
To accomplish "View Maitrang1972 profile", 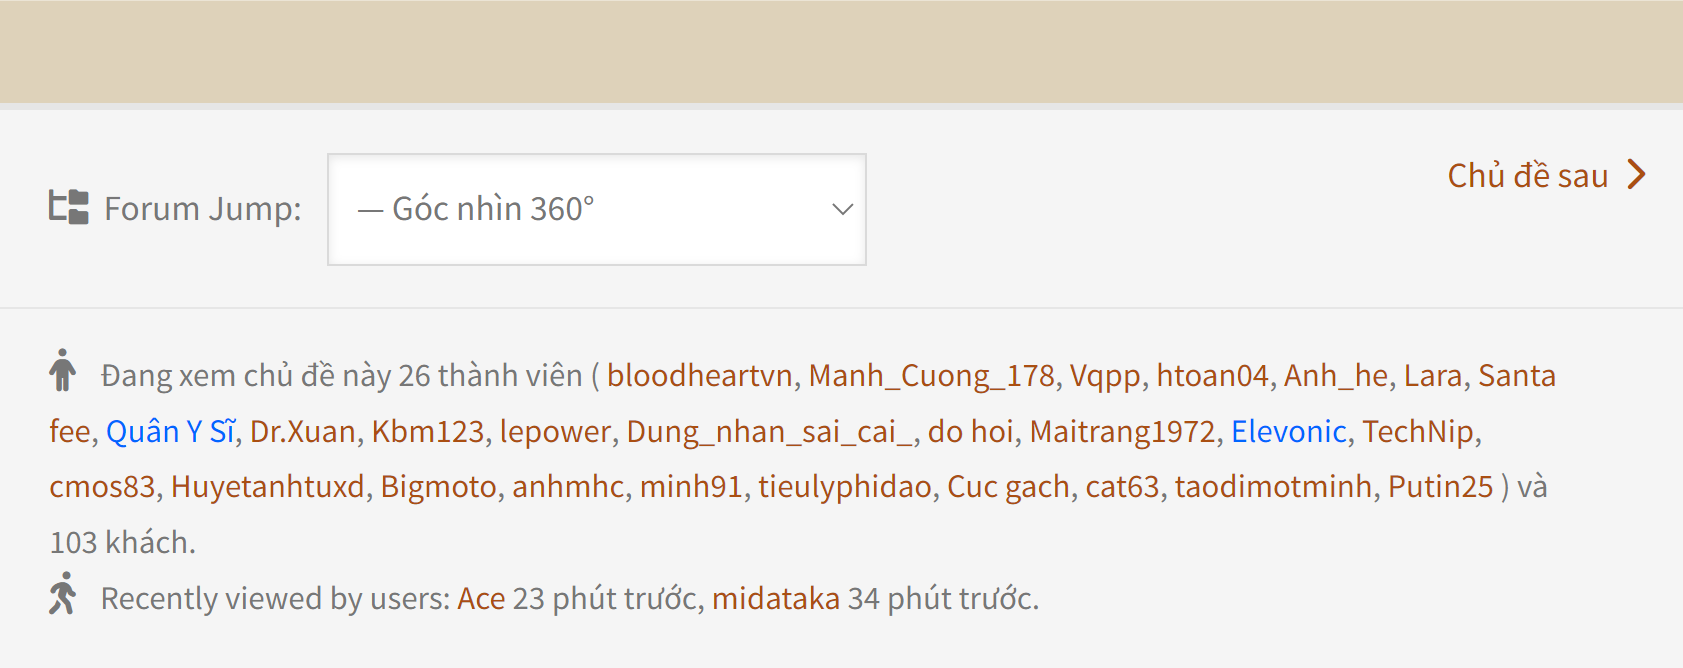I will [x=1122, y=432].
